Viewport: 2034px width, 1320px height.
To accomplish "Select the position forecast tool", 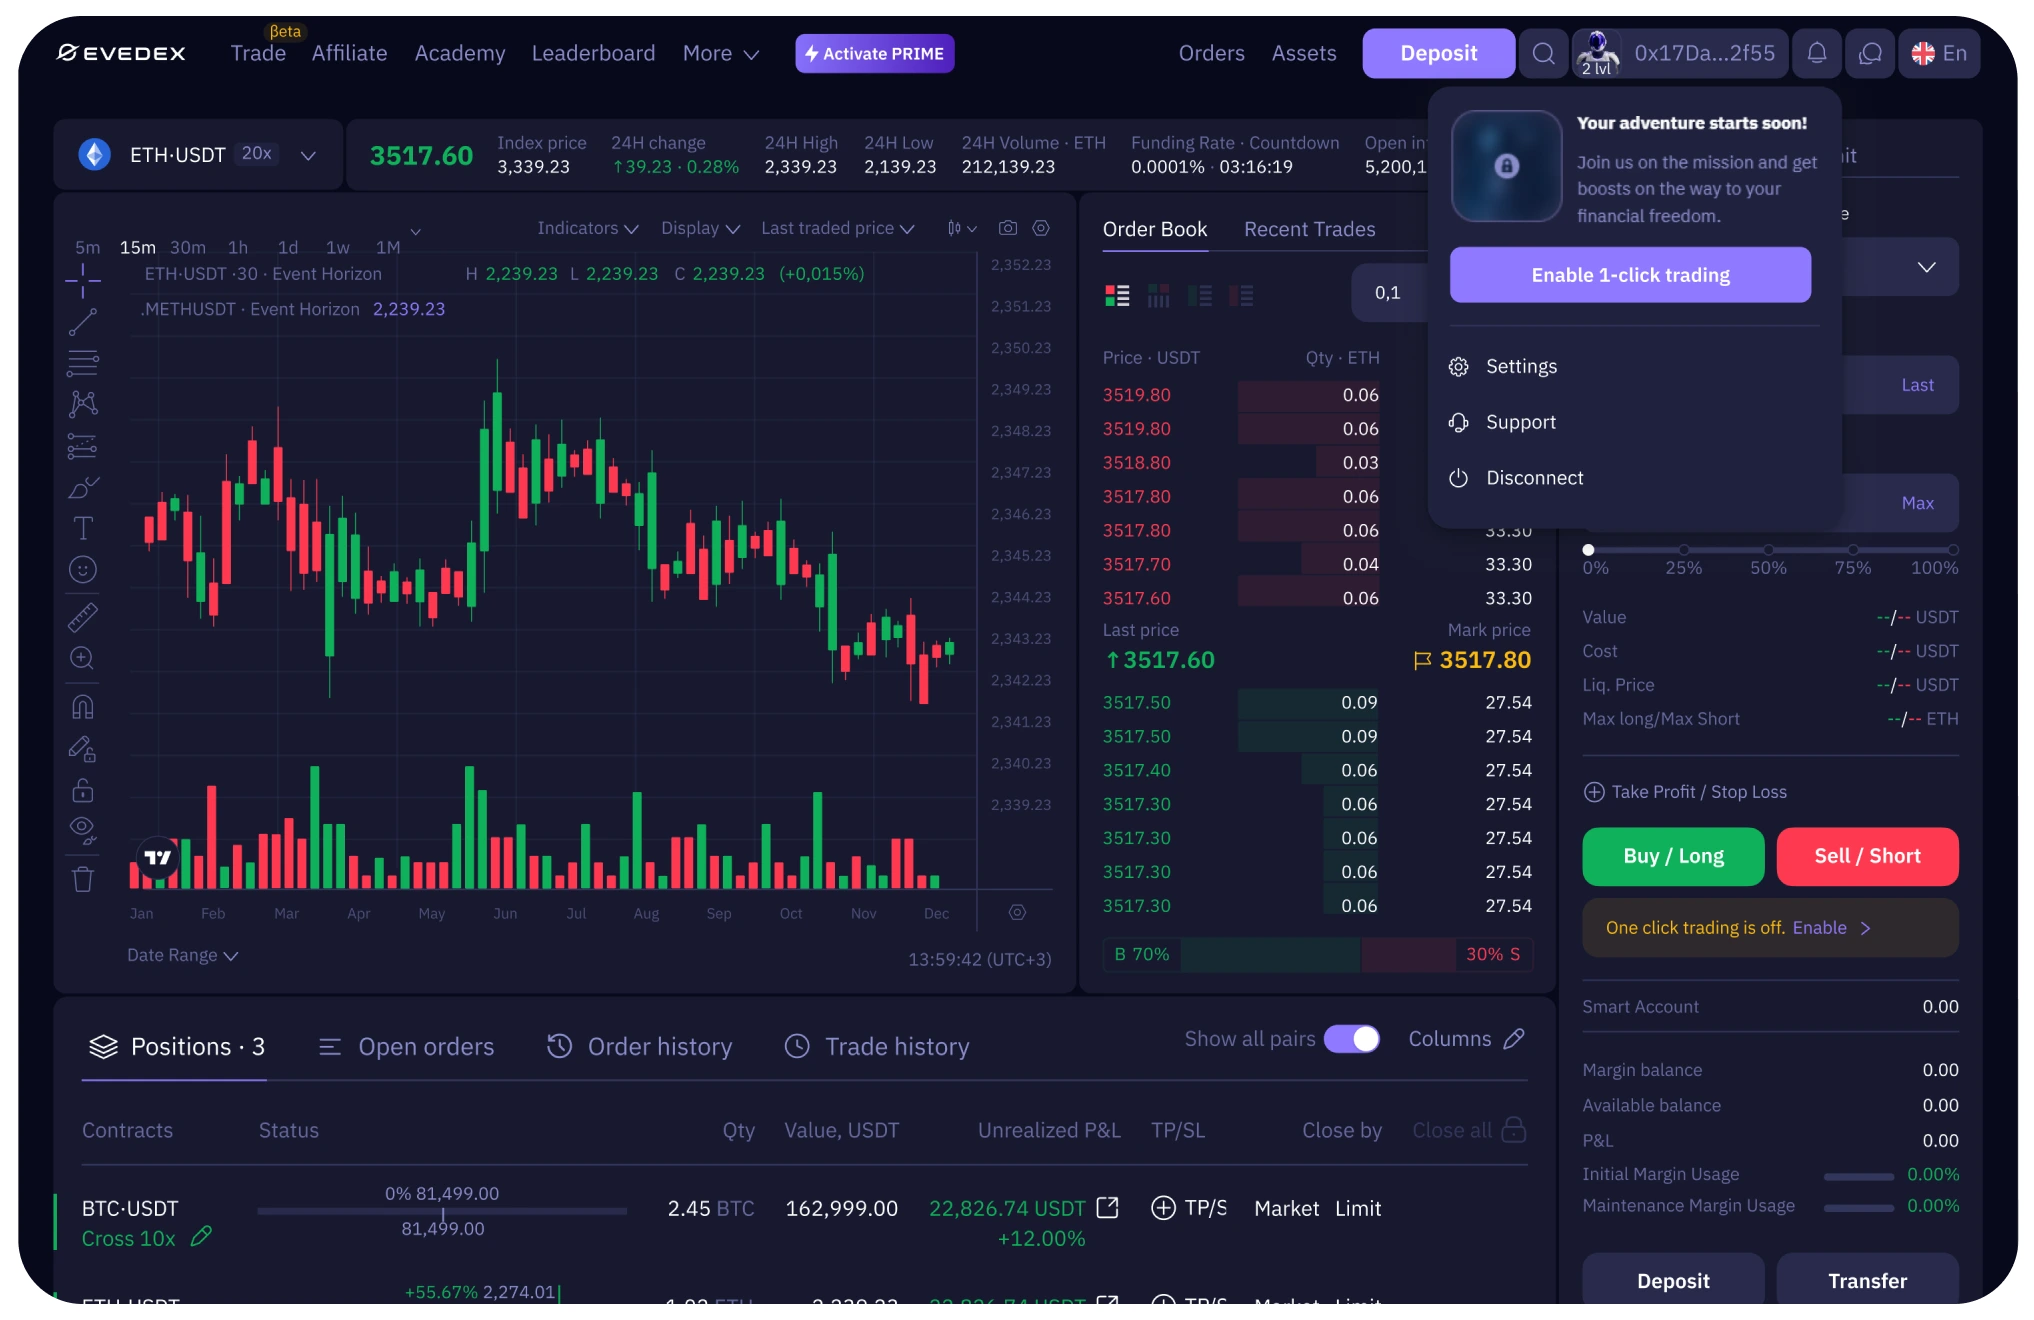I will click(83, 446).
